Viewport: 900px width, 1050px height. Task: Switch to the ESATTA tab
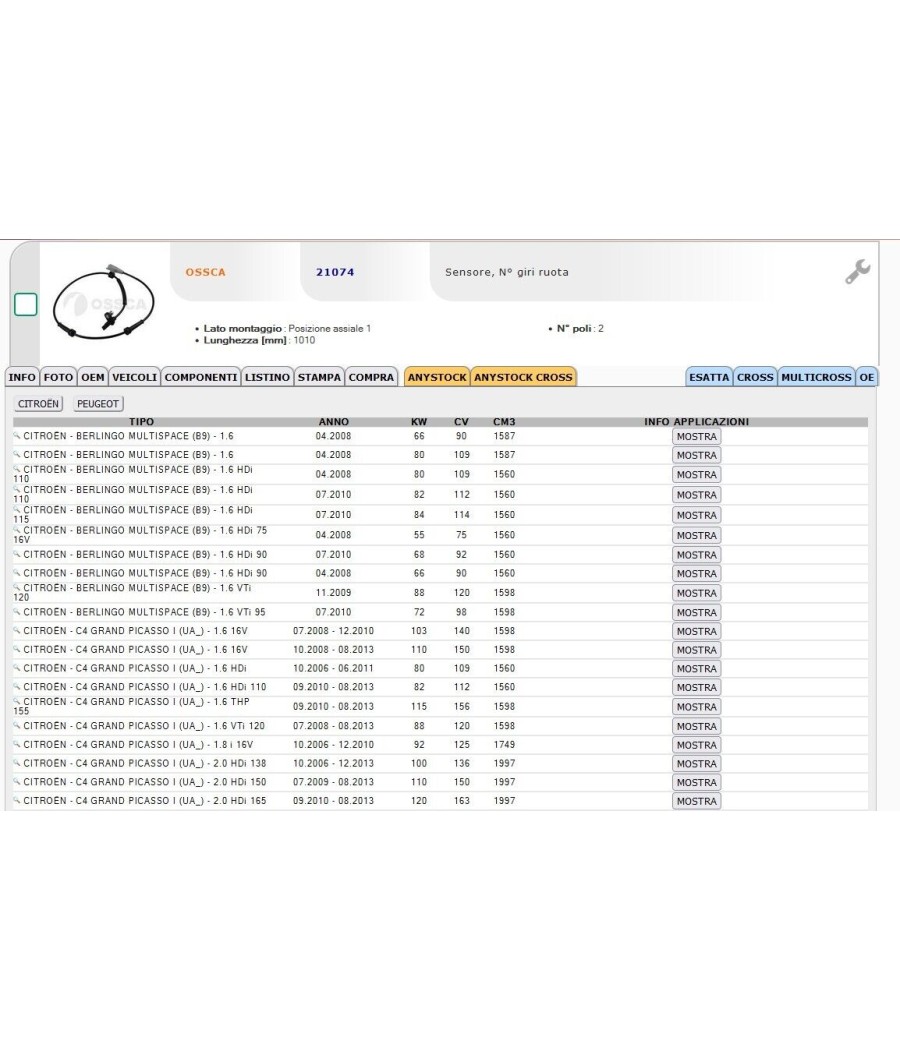pos(709,377)
